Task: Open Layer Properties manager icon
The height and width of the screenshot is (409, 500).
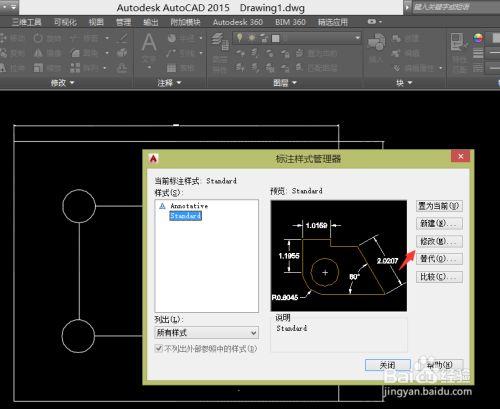Action: pyautogui.click(x=220, y=41)
